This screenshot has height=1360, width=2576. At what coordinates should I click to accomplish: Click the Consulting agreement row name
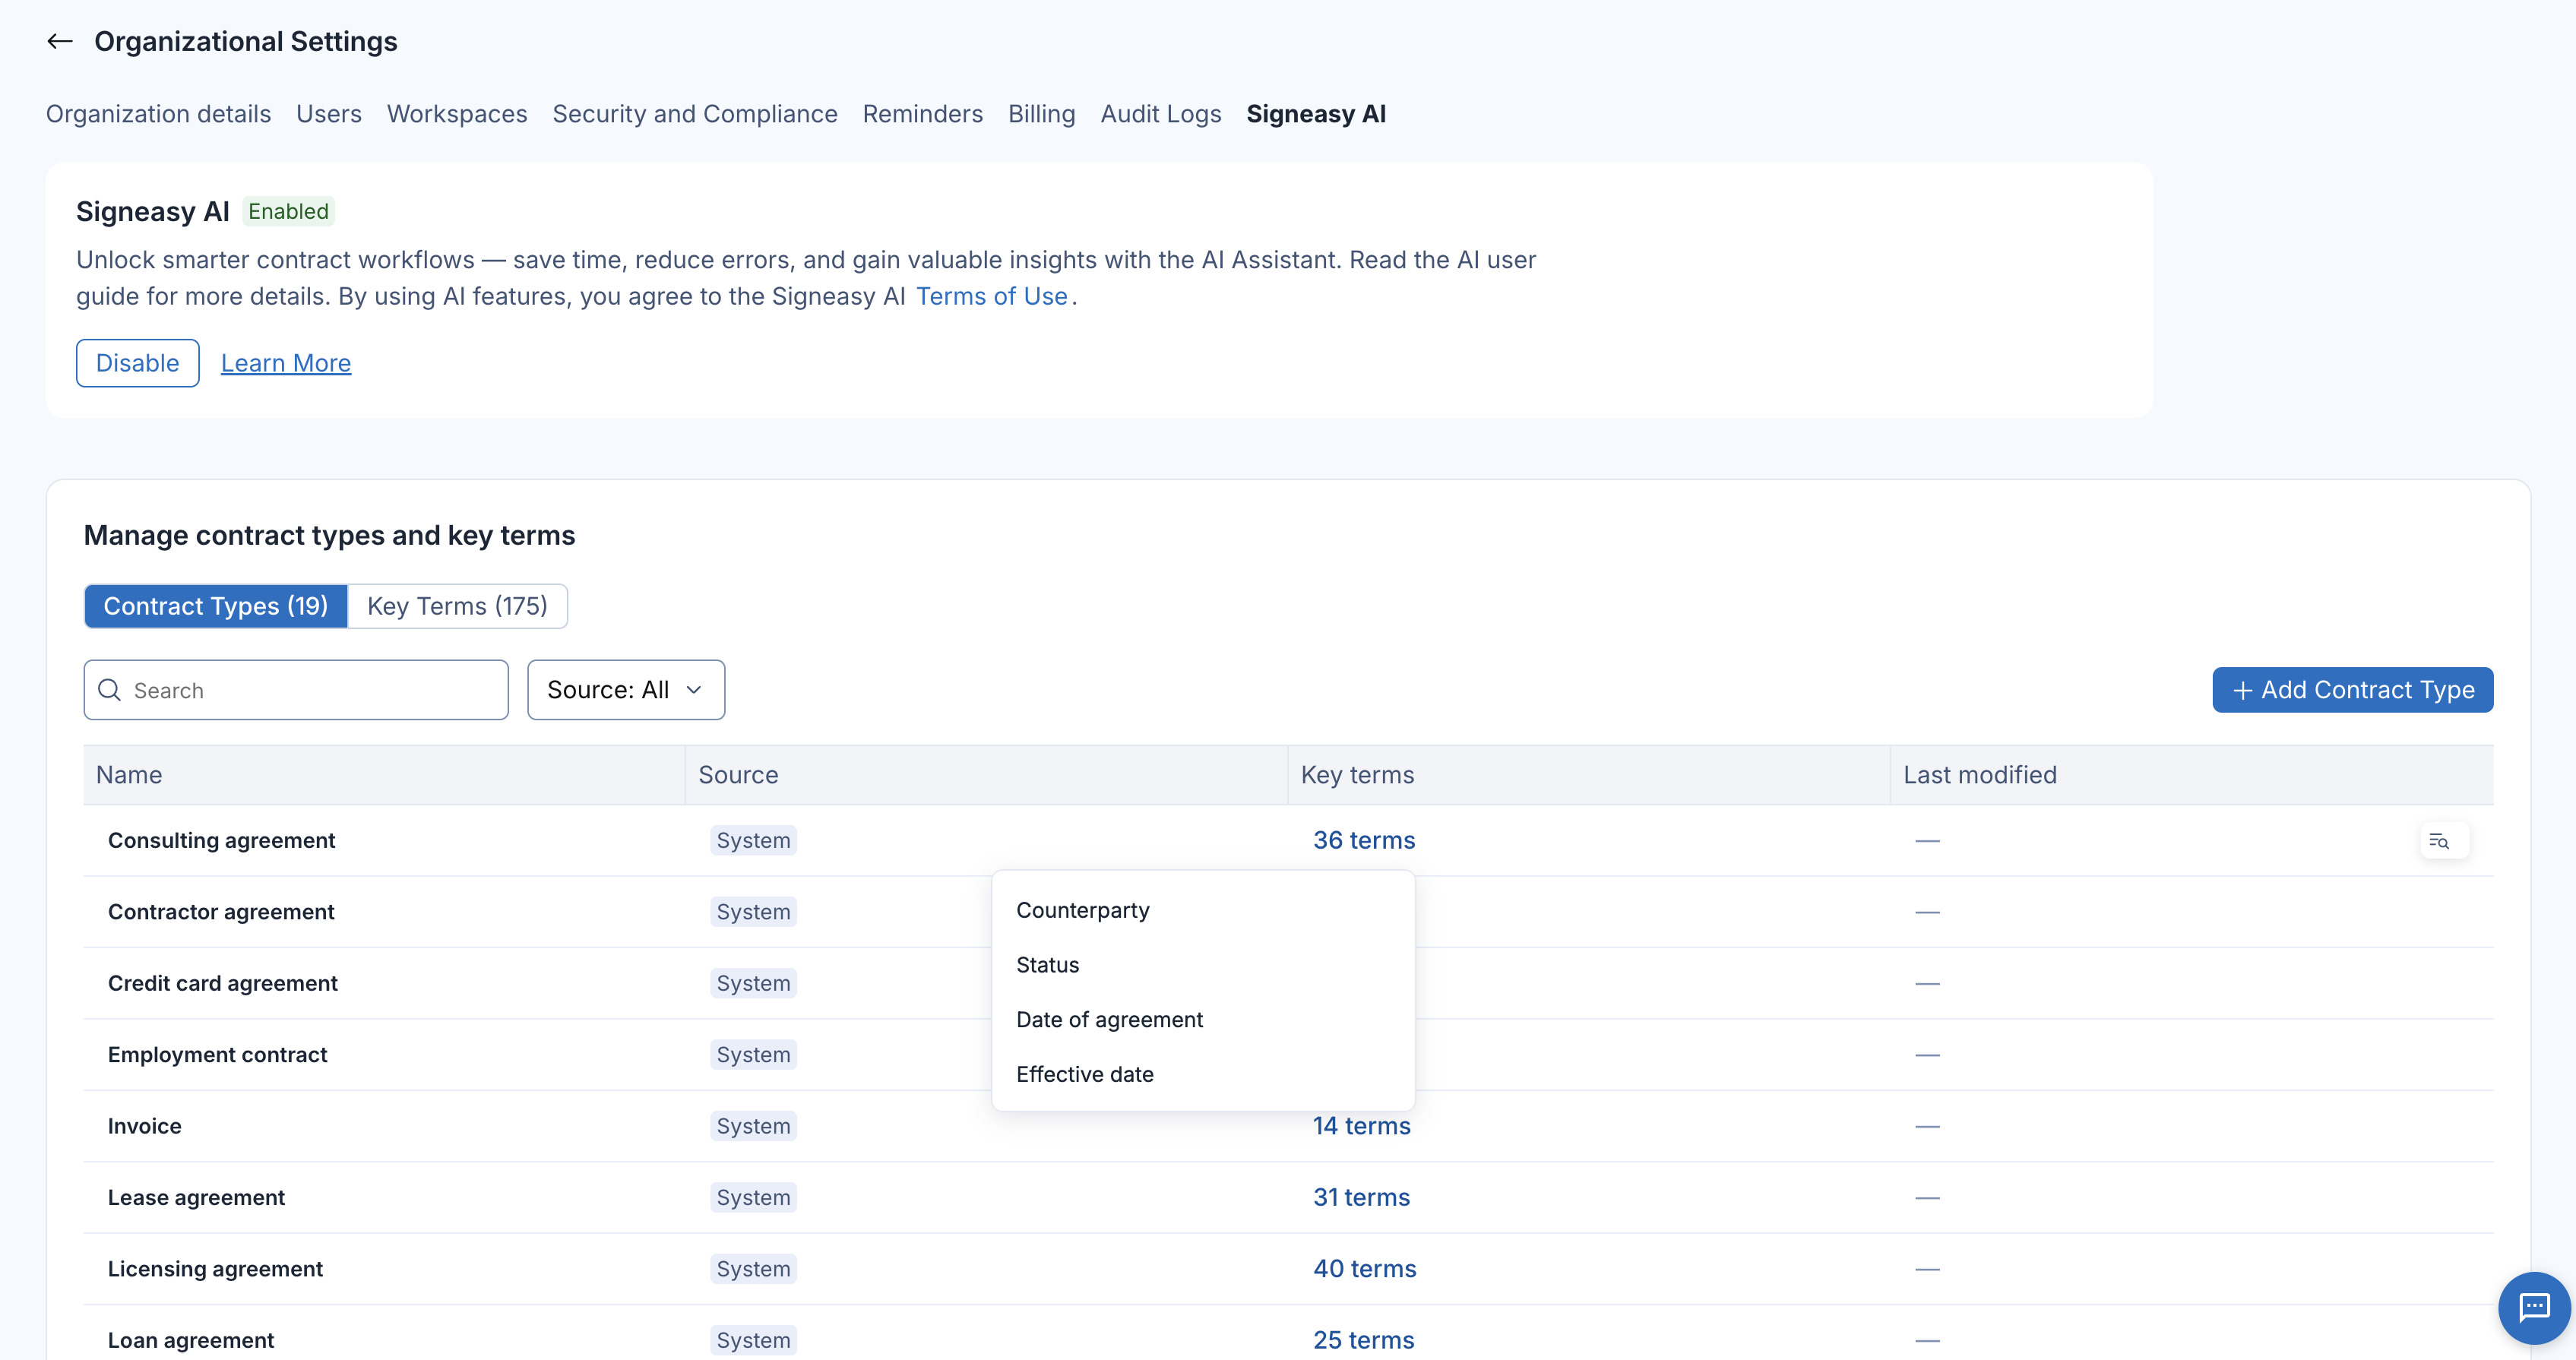point(221,841)
